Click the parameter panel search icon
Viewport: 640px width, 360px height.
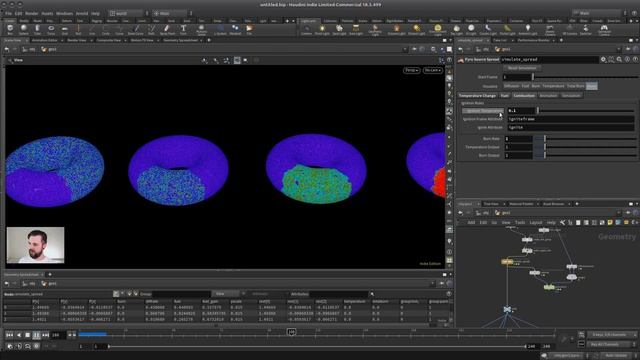pos(619,60)
